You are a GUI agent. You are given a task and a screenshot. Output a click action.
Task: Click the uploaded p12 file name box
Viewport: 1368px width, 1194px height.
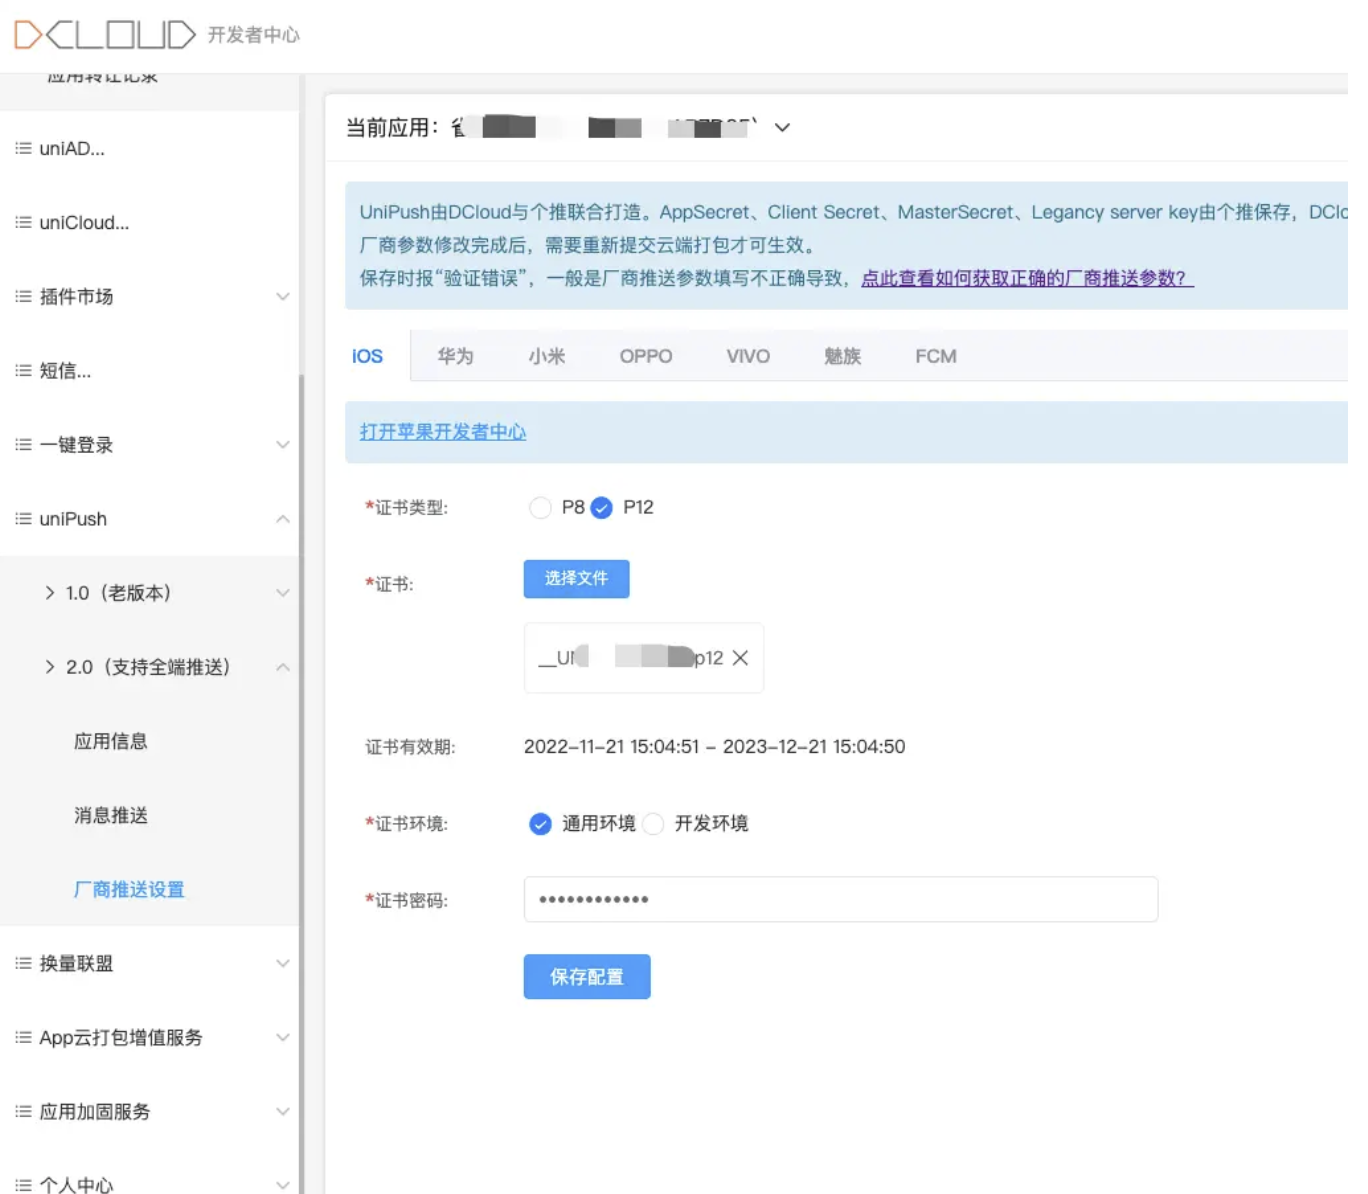pyautogui.click(x=644, y=658)
